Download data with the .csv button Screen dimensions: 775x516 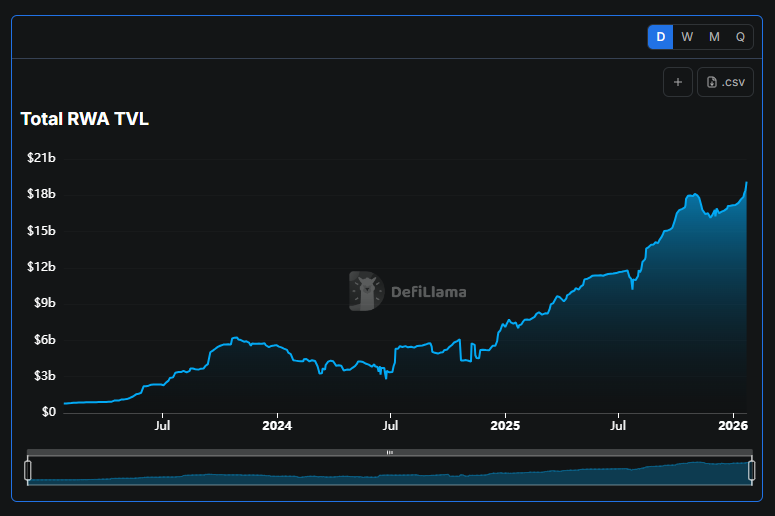725,82
